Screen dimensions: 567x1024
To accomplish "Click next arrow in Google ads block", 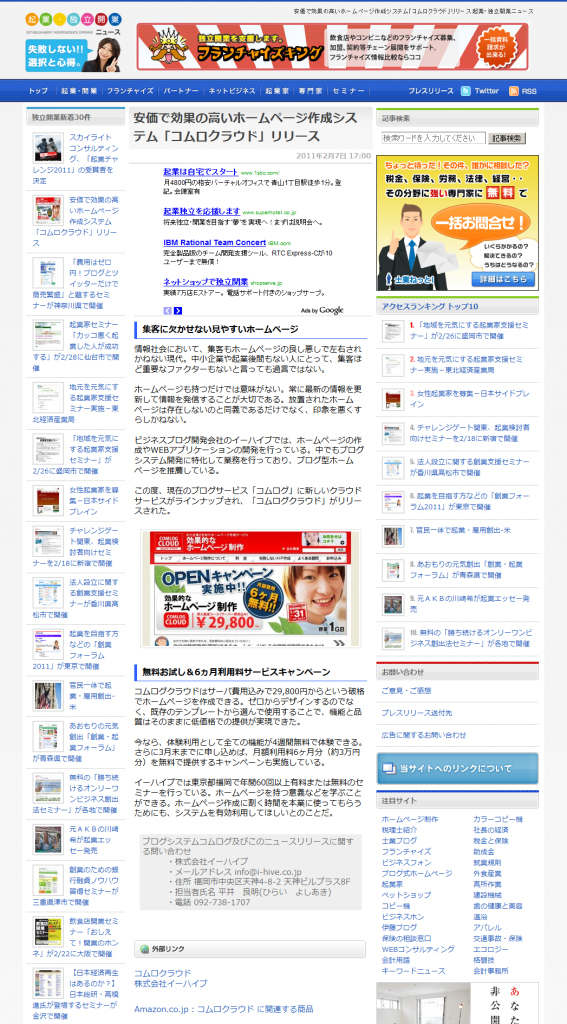I will (178, 310).
